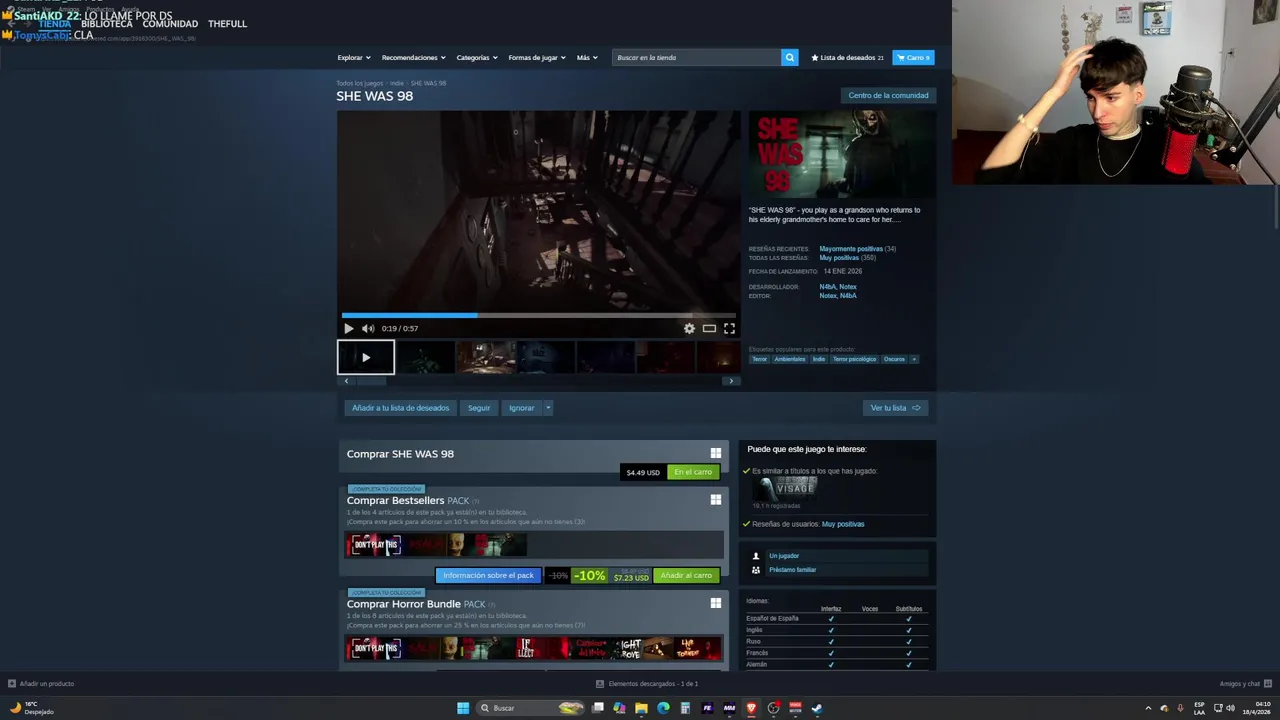Viewport: 1280px width, 720px height.
Task: Expand the Recomendaciones dropdown menu
Action: [414, 57]
